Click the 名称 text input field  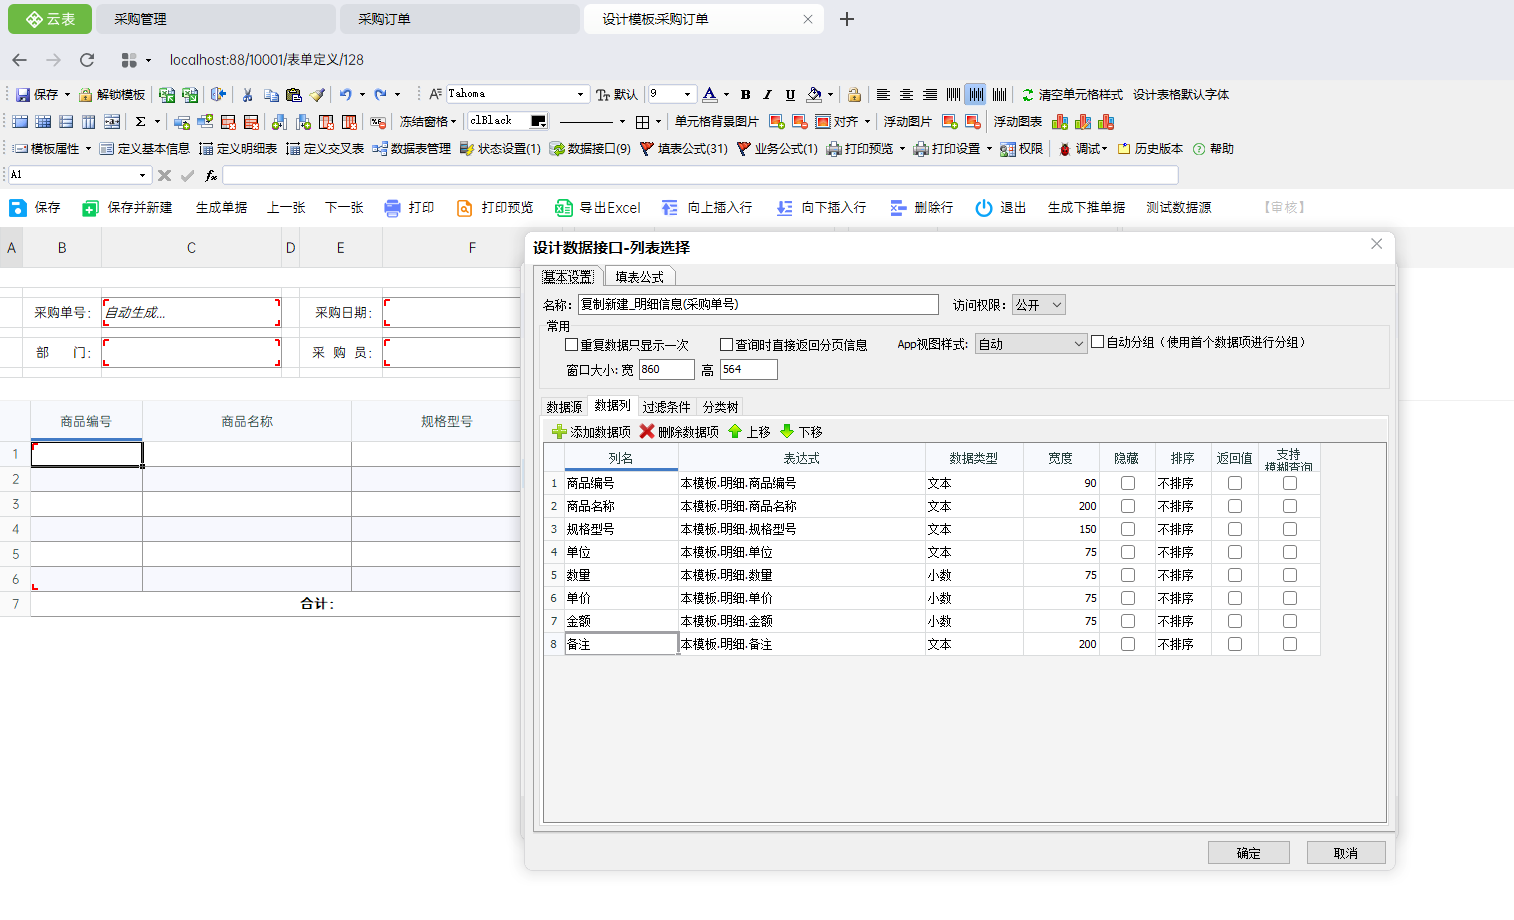[758, 305]
